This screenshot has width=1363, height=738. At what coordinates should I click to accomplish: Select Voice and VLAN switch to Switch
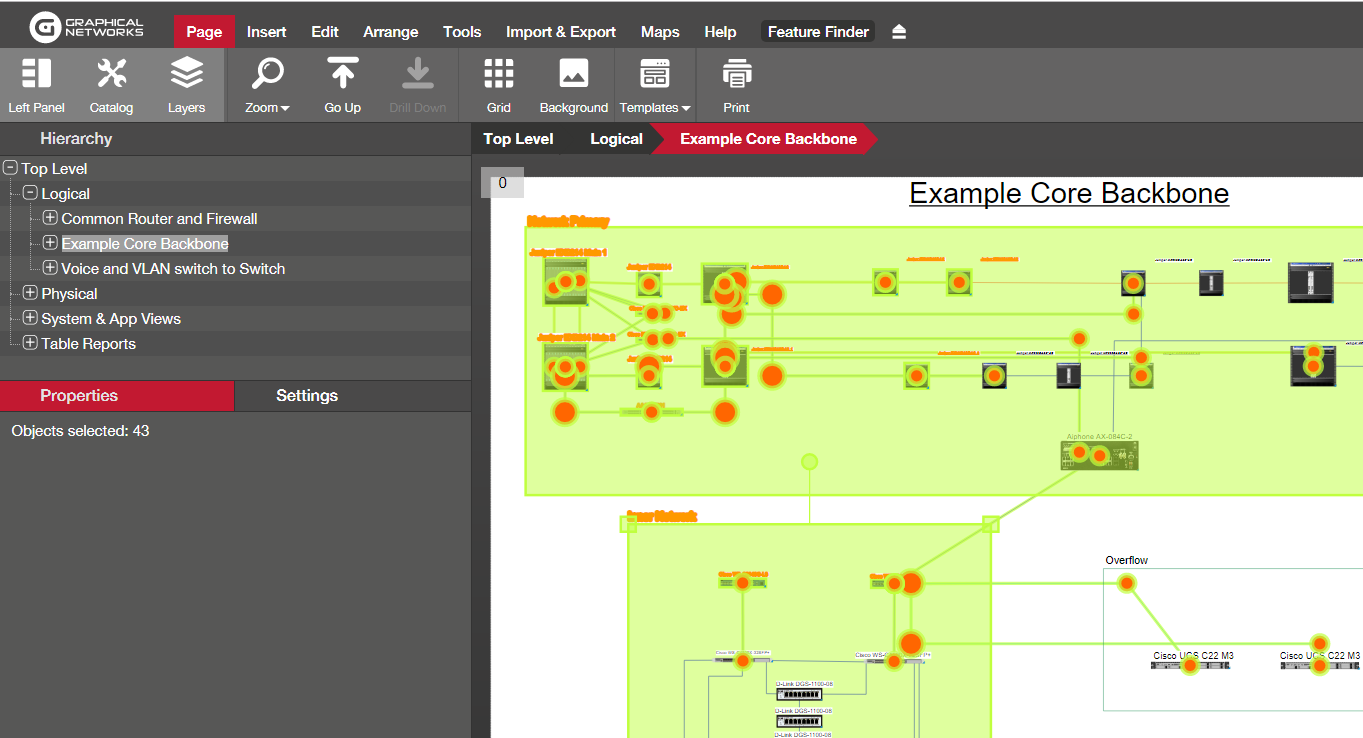pyautogui.click(x=173, y=269)
